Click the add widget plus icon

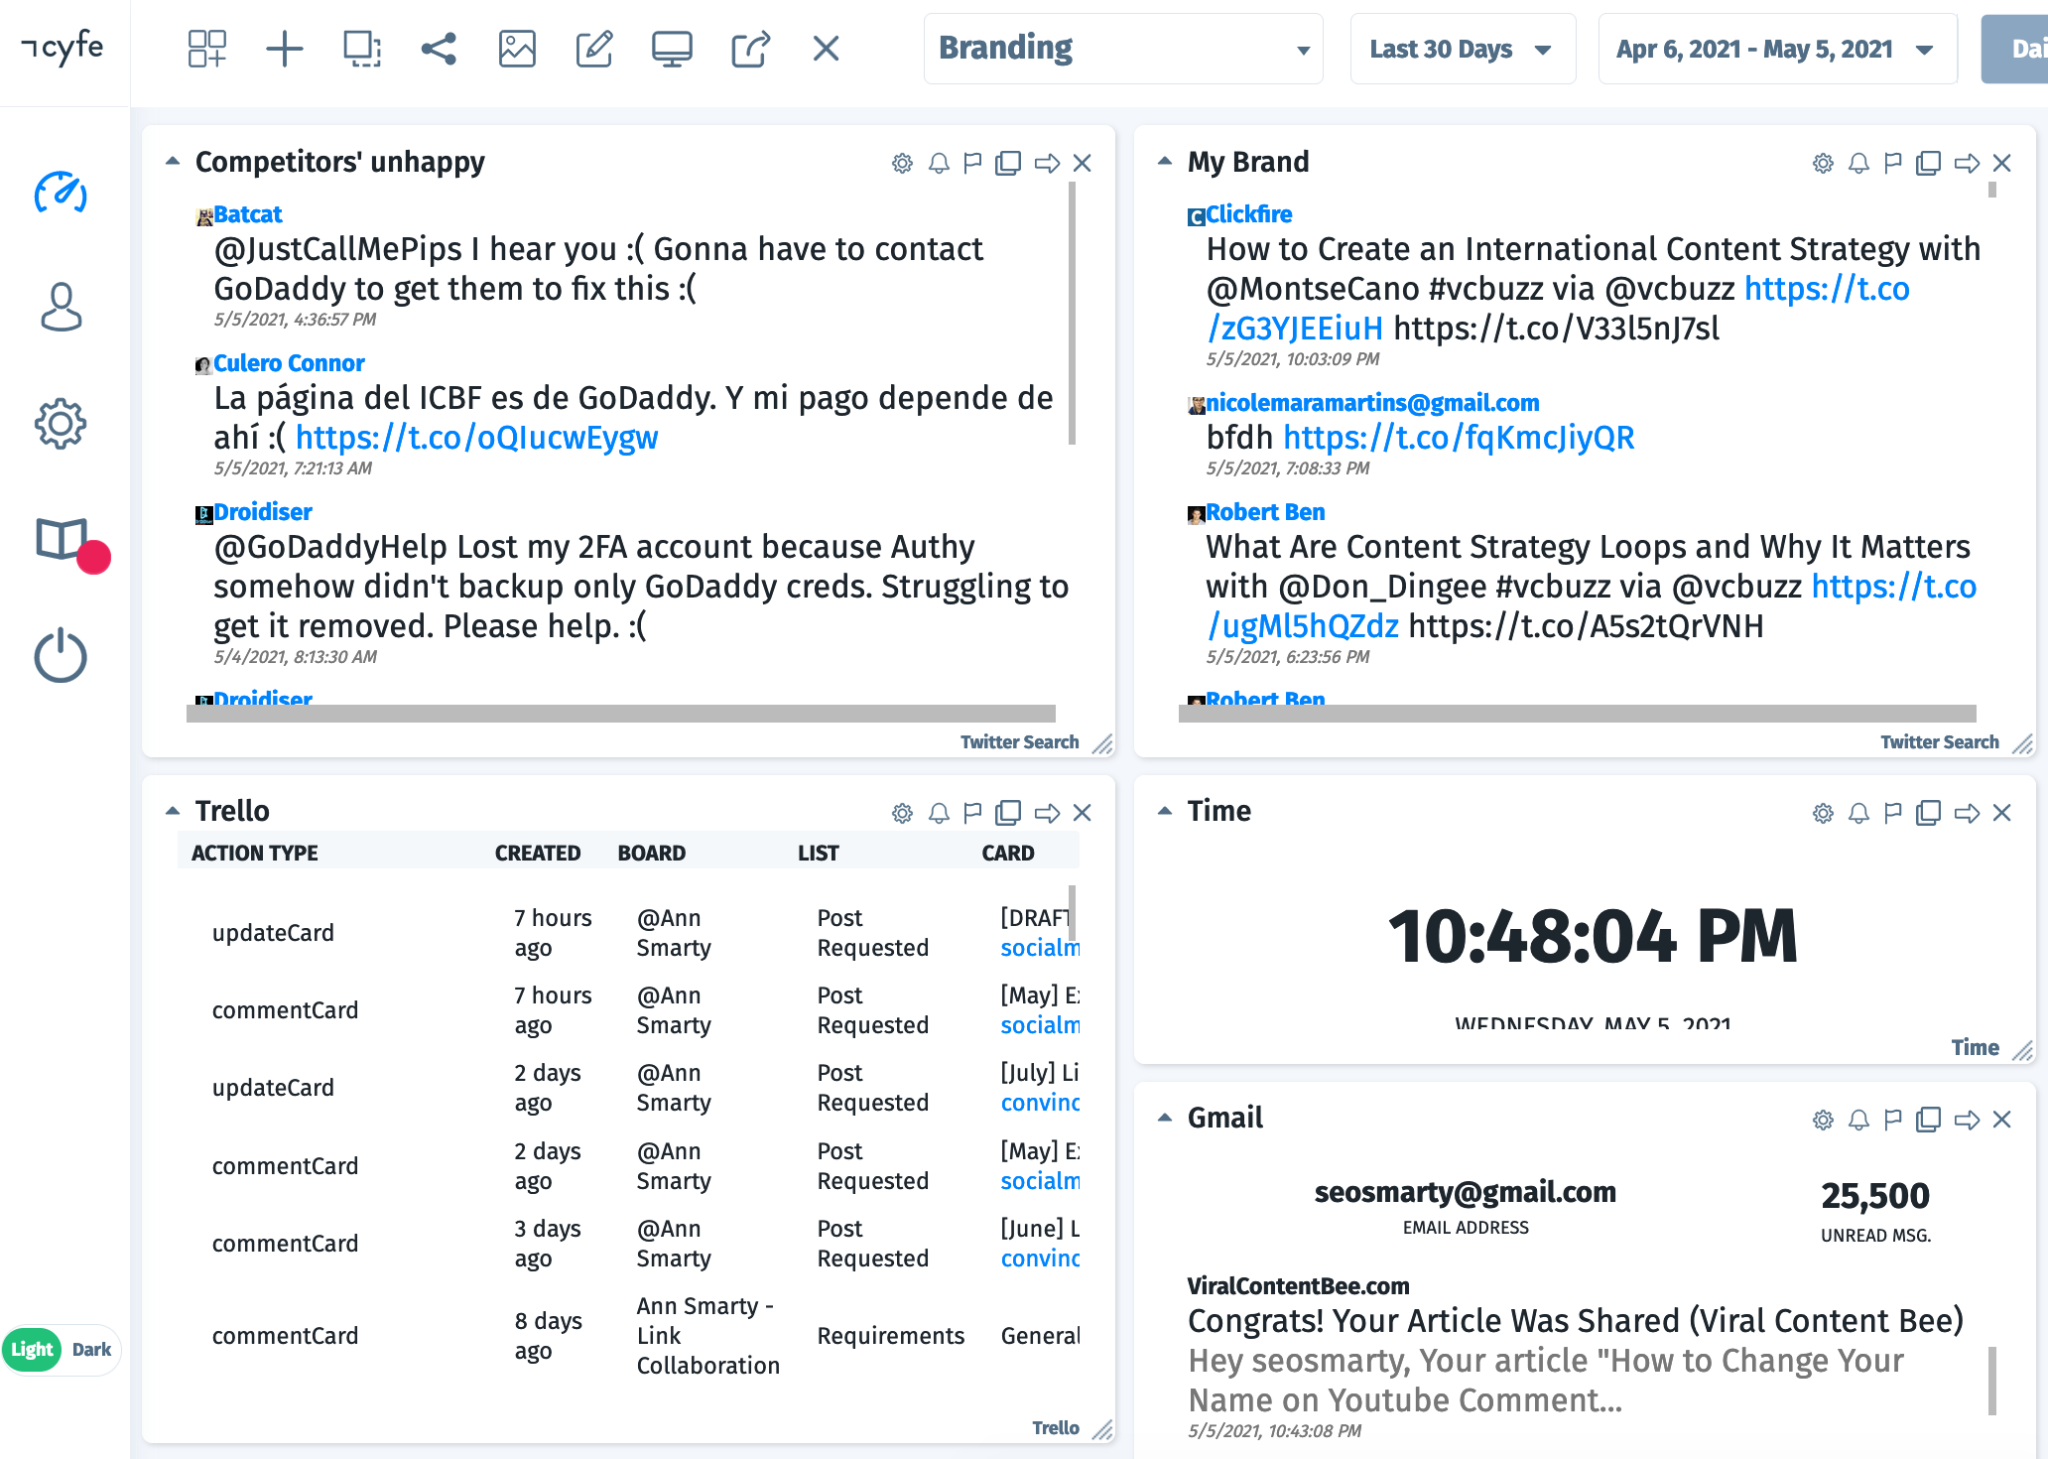point(284,48)
